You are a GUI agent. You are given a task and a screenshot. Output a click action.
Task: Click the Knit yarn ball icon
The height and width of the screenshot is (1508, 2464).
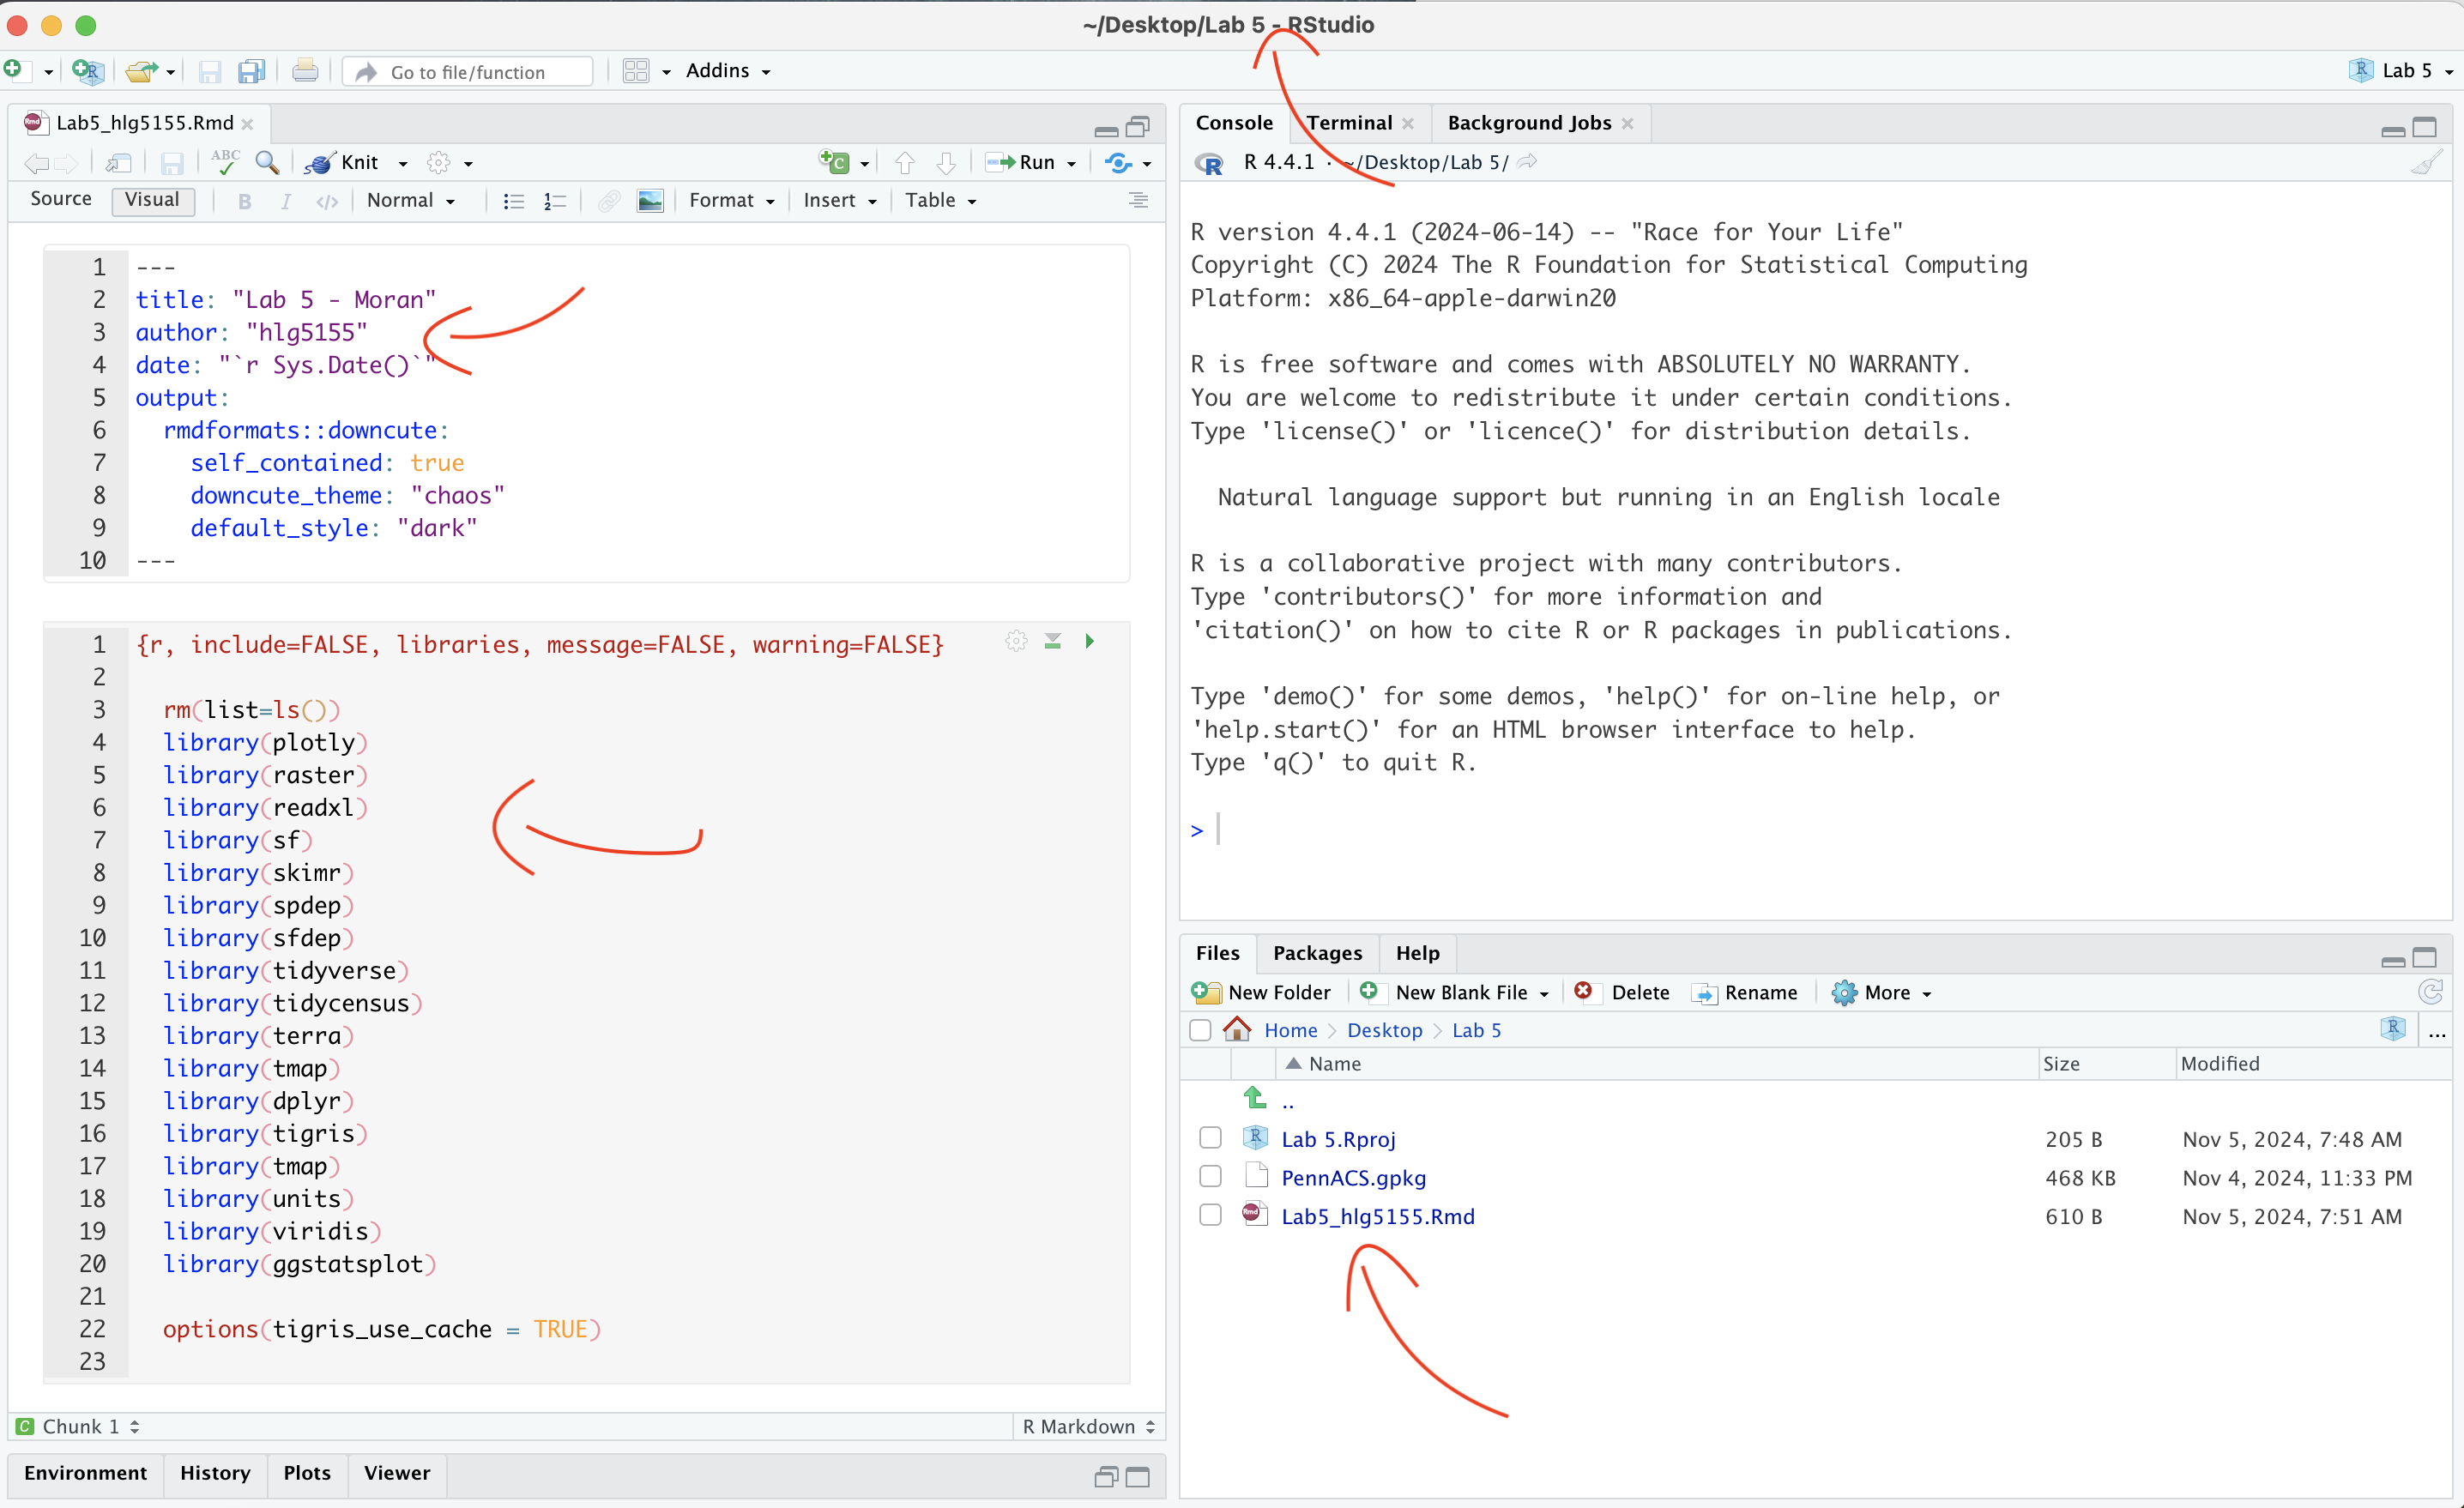pos(320,163)
